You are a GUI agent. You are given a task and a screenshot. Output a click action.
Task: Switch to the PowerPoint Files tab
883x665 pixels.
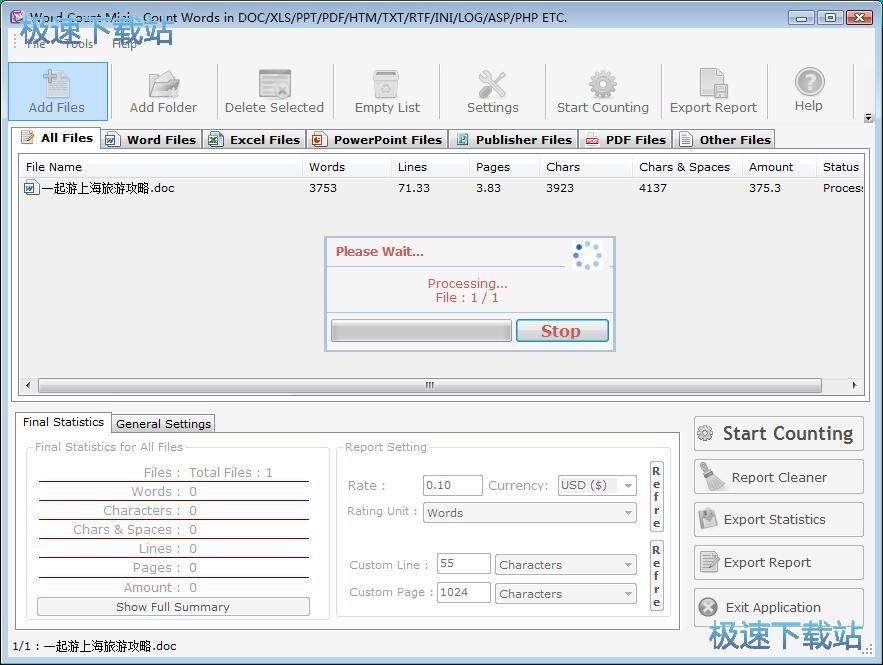tap(377, 140)
